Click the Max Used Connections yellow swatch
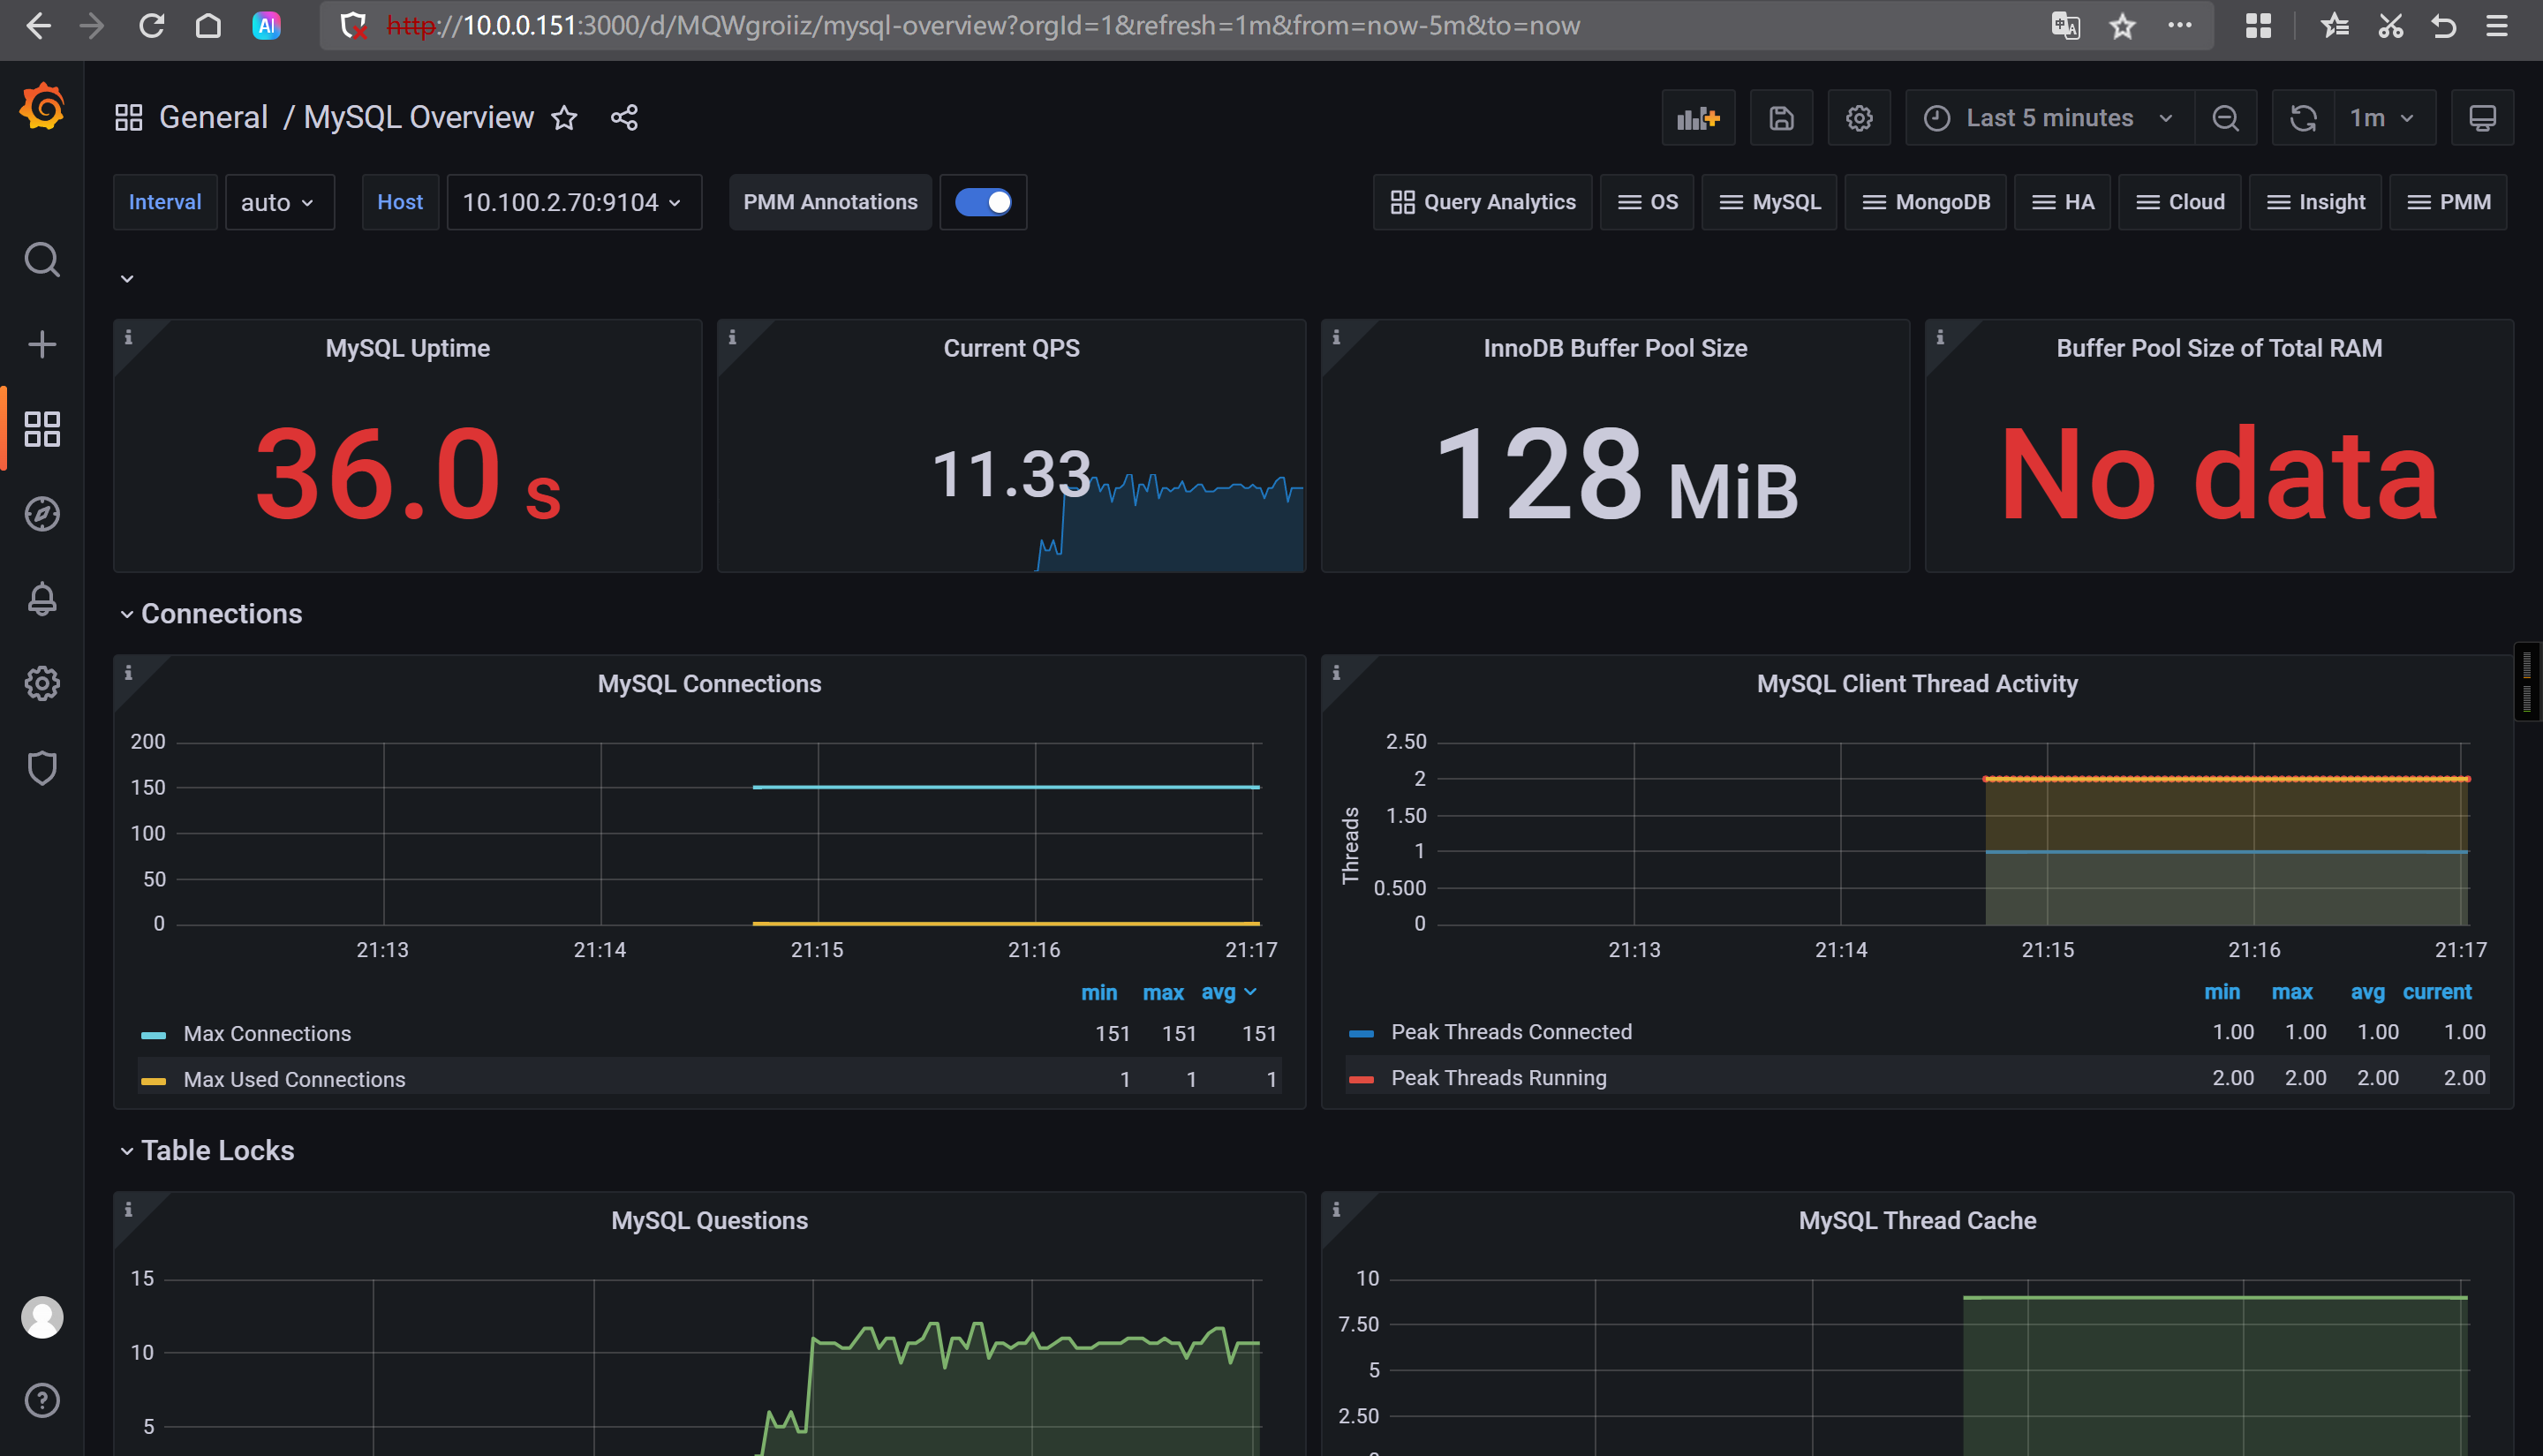Screen dimensions: 2543x1456 (153, 1080)
